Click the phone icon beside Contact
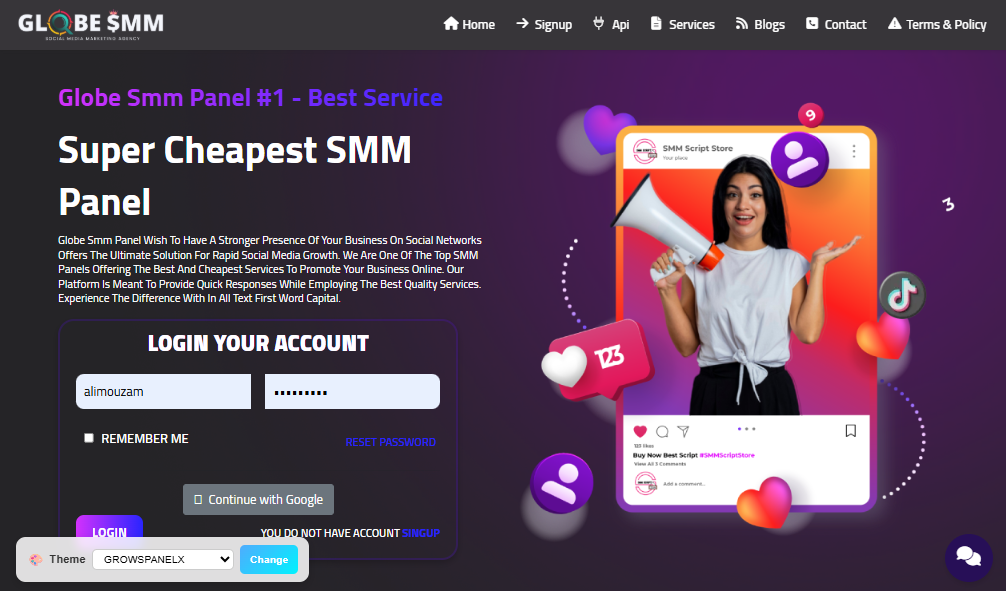1006x591 pixels. point(812,24)
